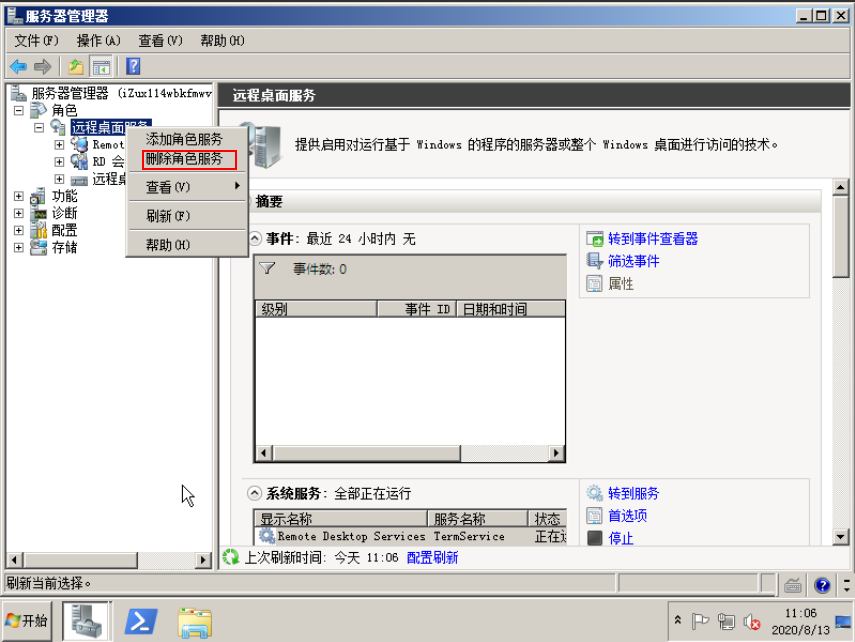The image size is (855, 642).
Task: Expand the RD 会 tree subnode
Action: (x=59, y=162)
